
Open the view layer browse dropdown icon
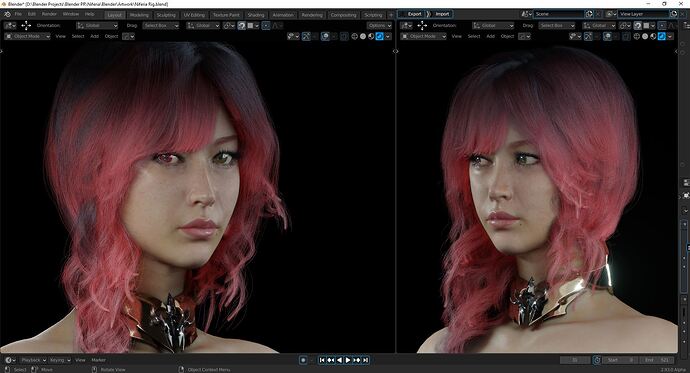[611, 14]
